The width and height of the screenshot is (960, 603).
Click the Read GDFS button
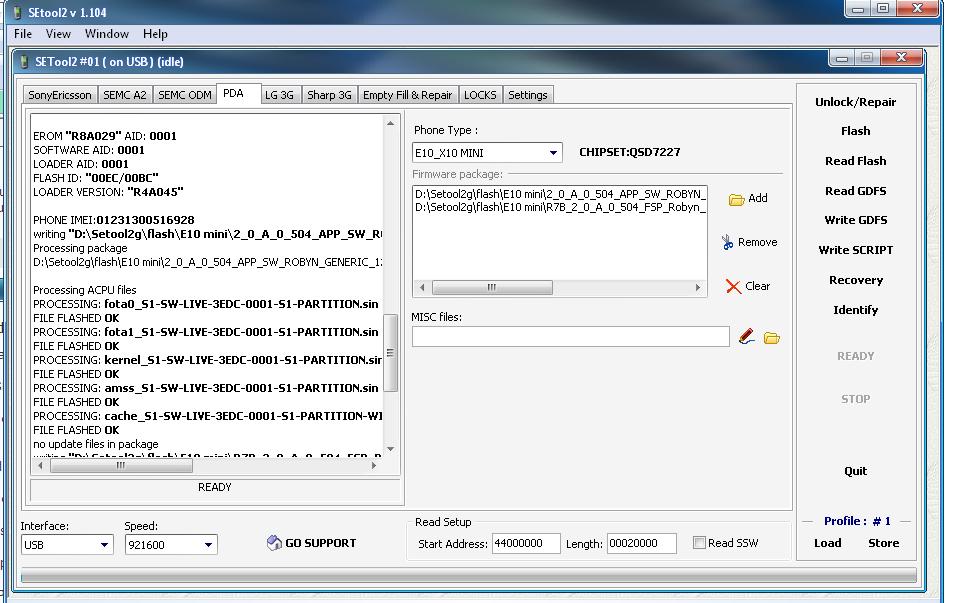[855, 191]
